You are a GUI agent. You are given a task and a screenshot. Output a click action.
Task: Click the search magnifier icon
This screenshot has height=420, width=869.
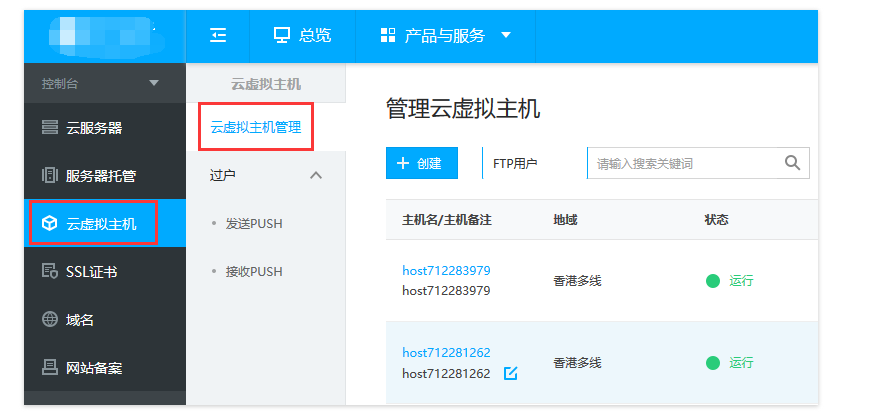coord(792,162)
